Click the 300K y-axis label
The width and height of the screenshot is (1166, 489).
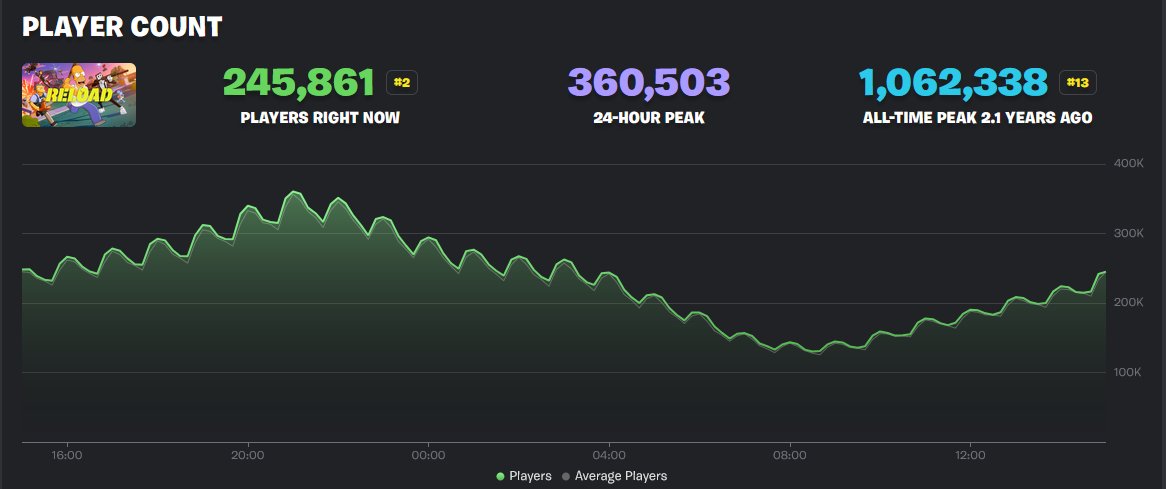pyautogui.click(x=1127, y=233)
